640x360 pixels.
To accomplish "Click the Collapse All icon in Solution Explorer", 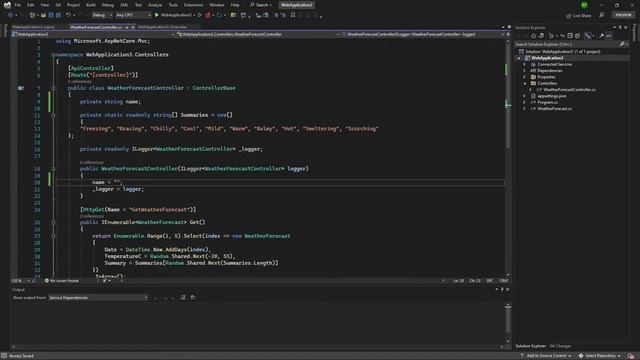I will click(570, 36).
